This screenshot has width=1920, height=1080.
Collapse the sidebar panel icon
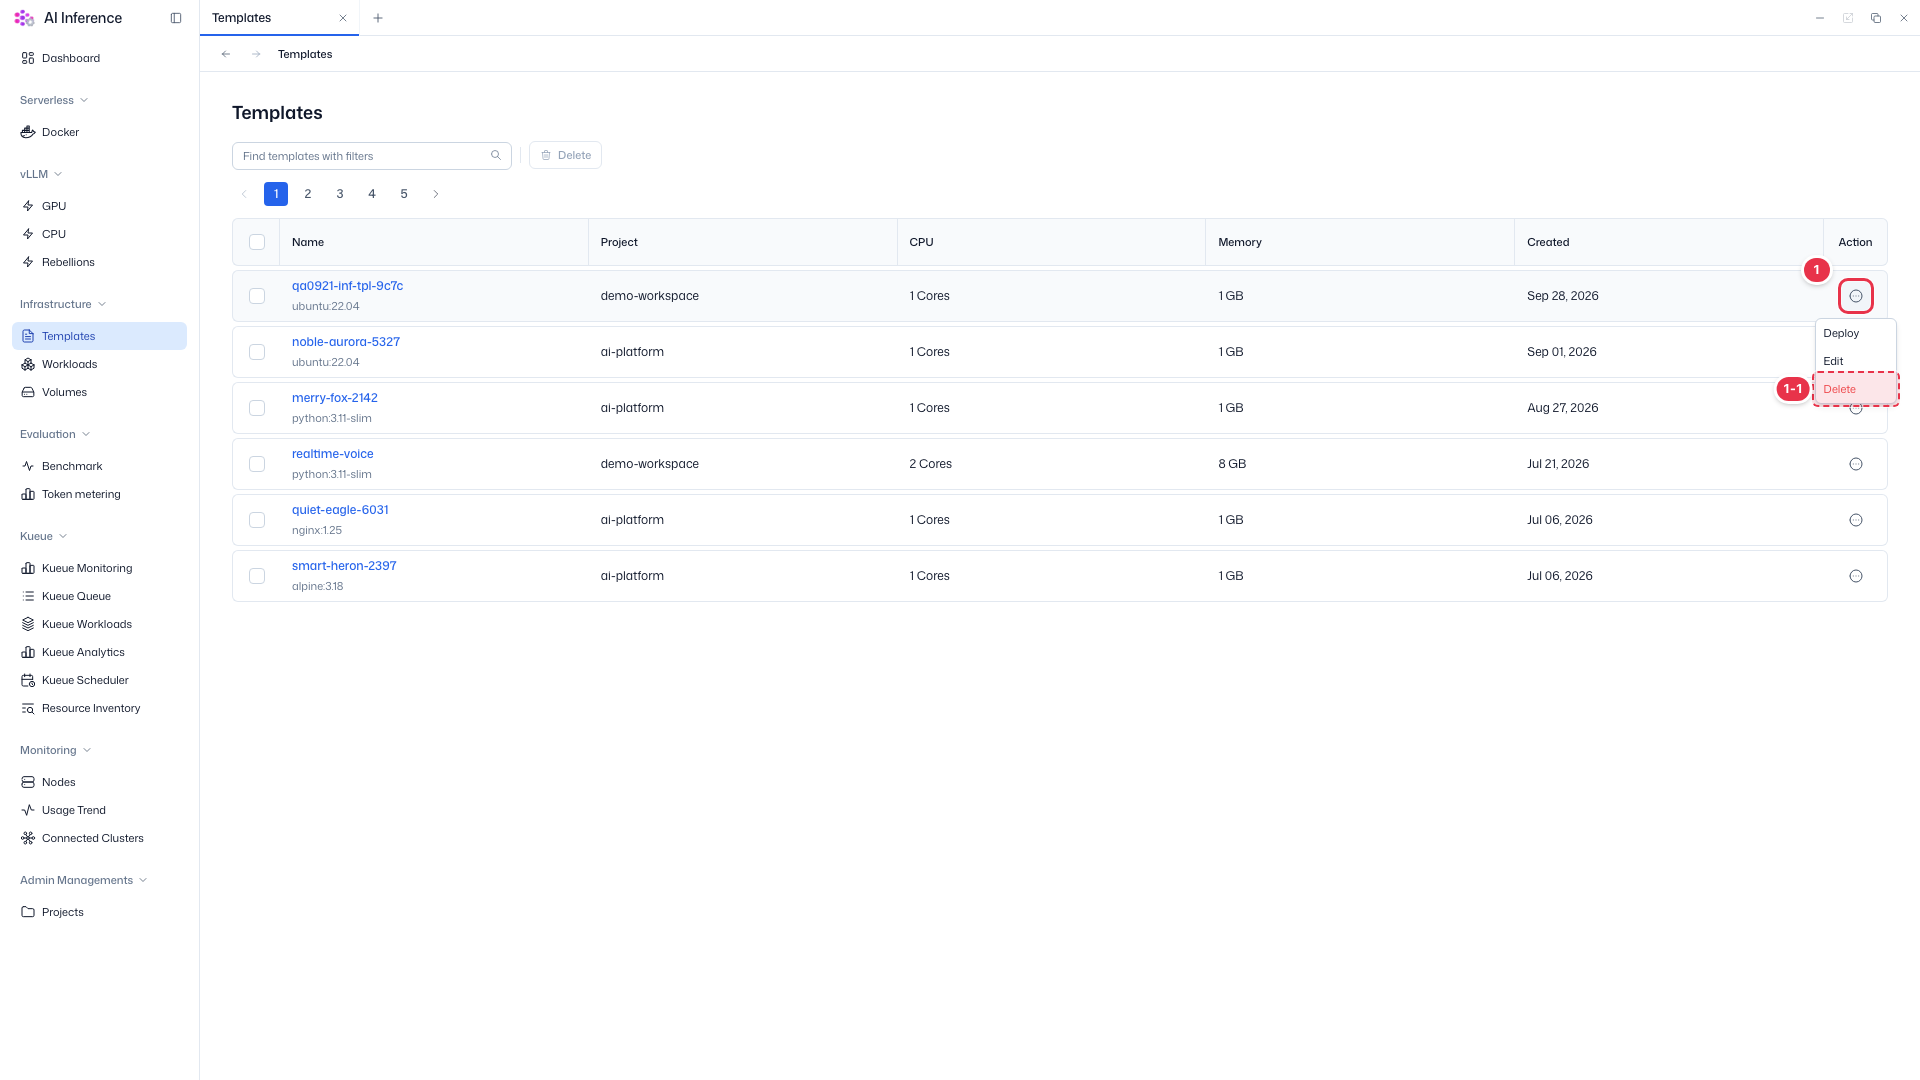click(176, 18)
